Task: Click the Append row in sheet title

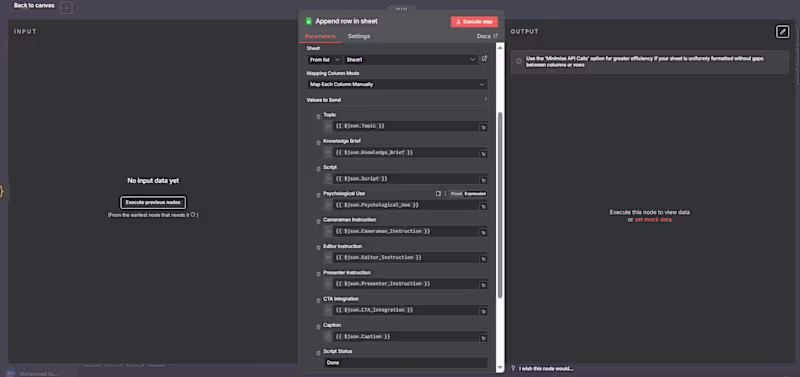Action: pos(346,21)
